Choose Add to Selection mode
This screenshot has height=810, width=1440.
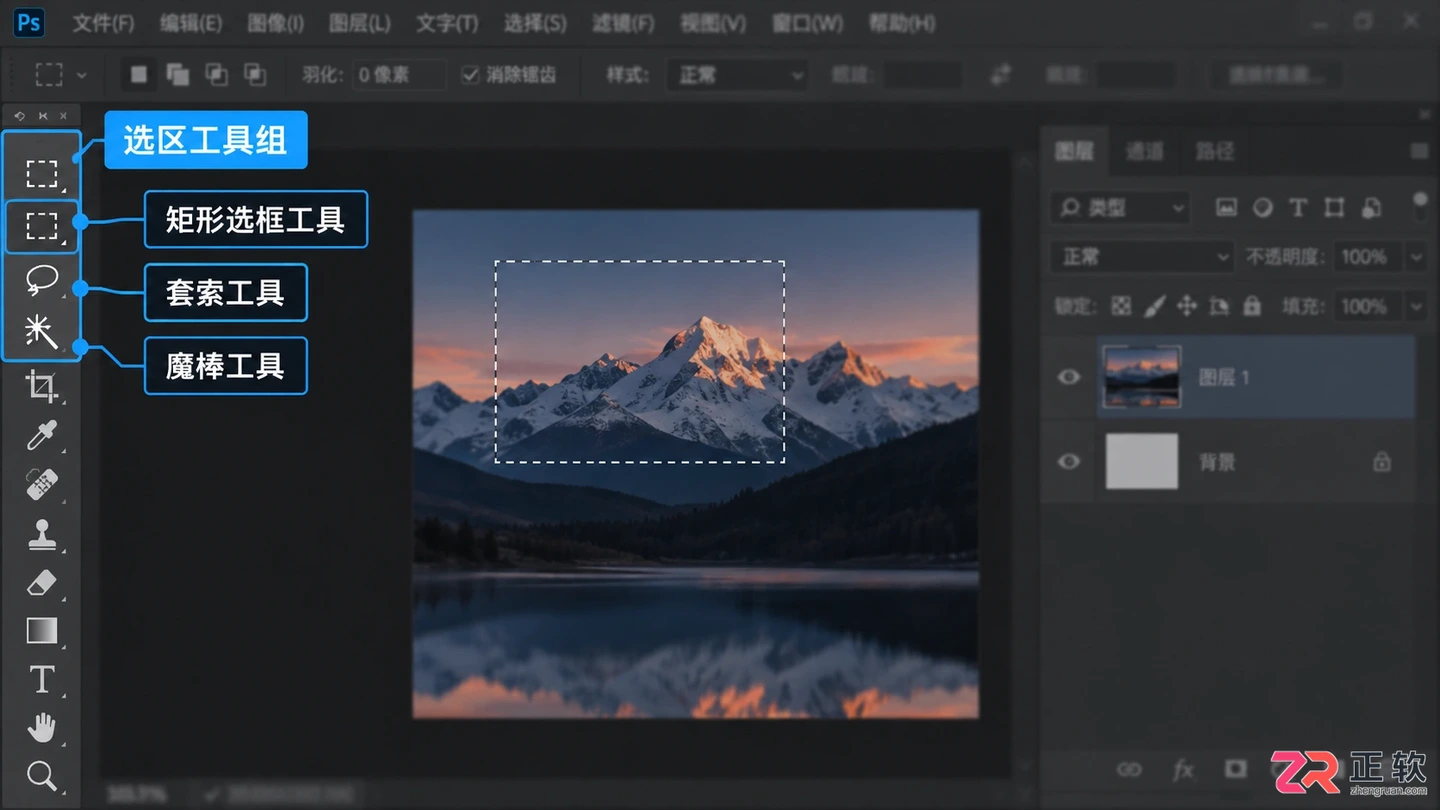click(x=178, y=74)
